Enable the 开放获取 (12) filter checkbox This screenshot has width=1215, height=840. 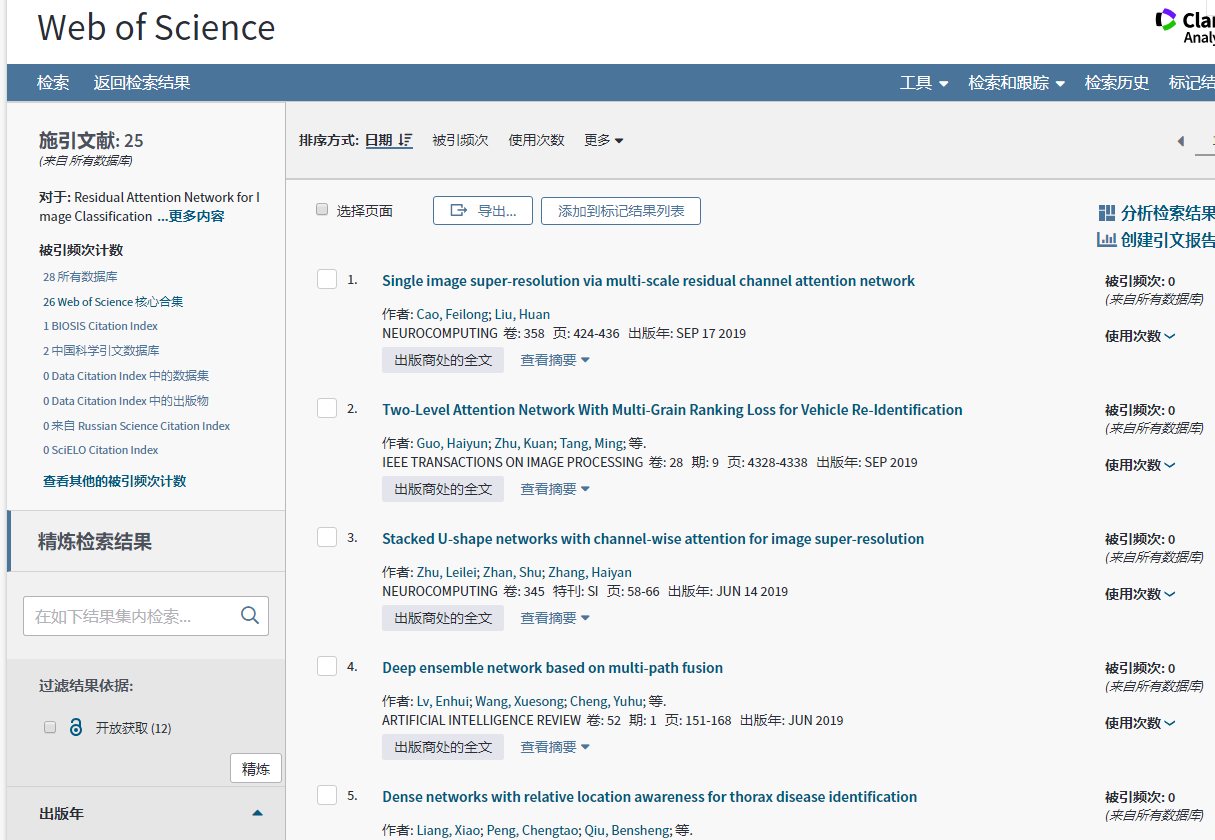(x=50, y=727)
